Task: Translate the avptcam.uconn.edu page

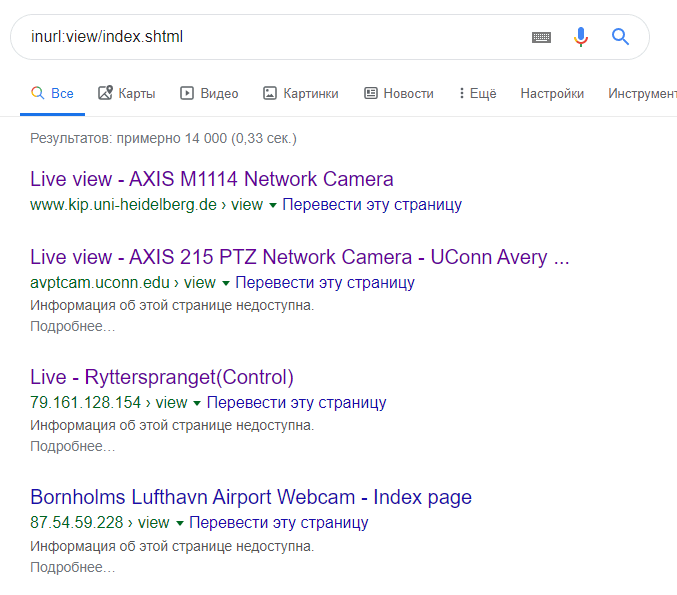Action: 325,282
